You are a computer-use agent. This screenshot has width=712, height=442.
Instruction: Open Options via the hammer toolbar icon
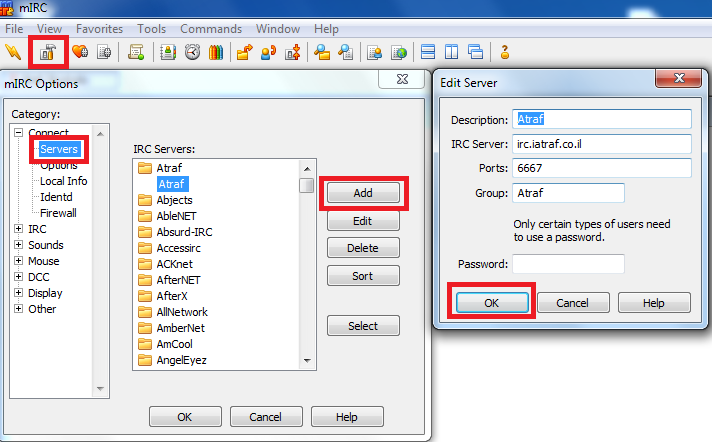point(48,52)
